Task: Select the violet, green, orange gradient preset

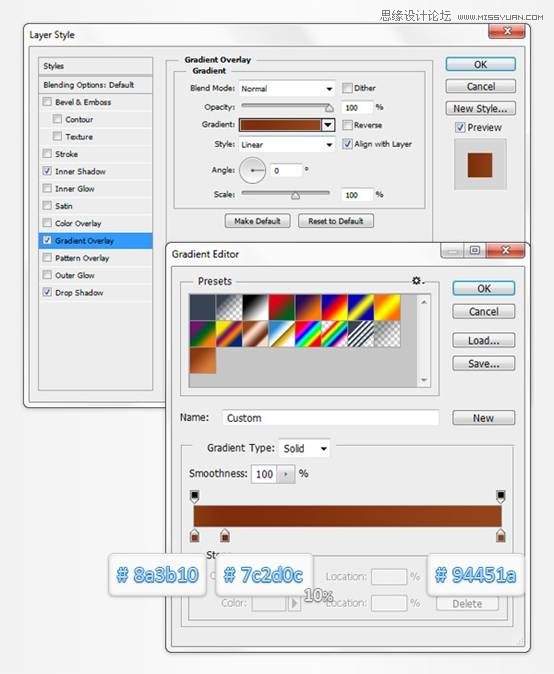Action: 202,334
